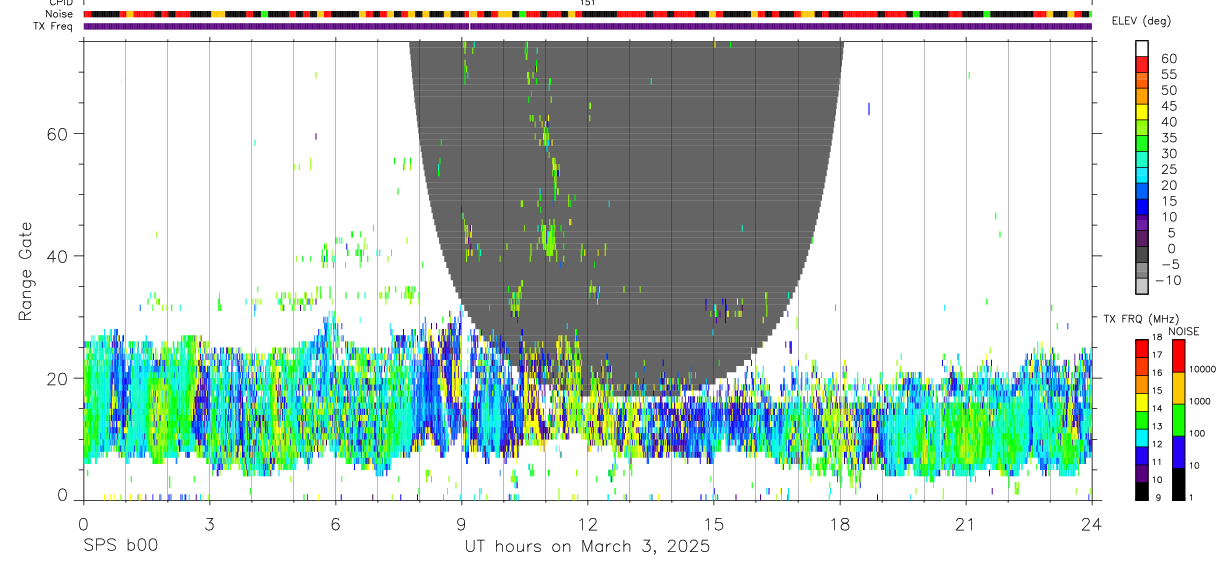
Task: Click the black TX FRQ swatch at 9-10 MHz
Action: point(1142,489)
